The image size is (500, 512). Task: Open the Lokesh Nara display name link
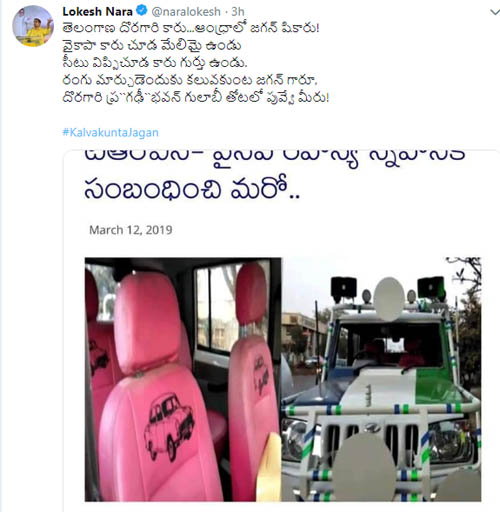click(97, 12)
